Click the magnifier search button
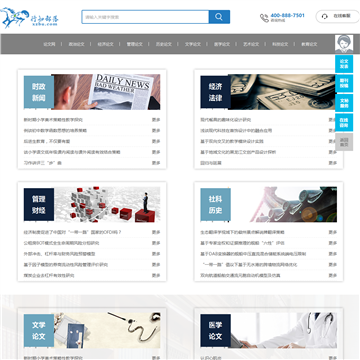Viewport: 360px width, 360px height. pos(219,17)
